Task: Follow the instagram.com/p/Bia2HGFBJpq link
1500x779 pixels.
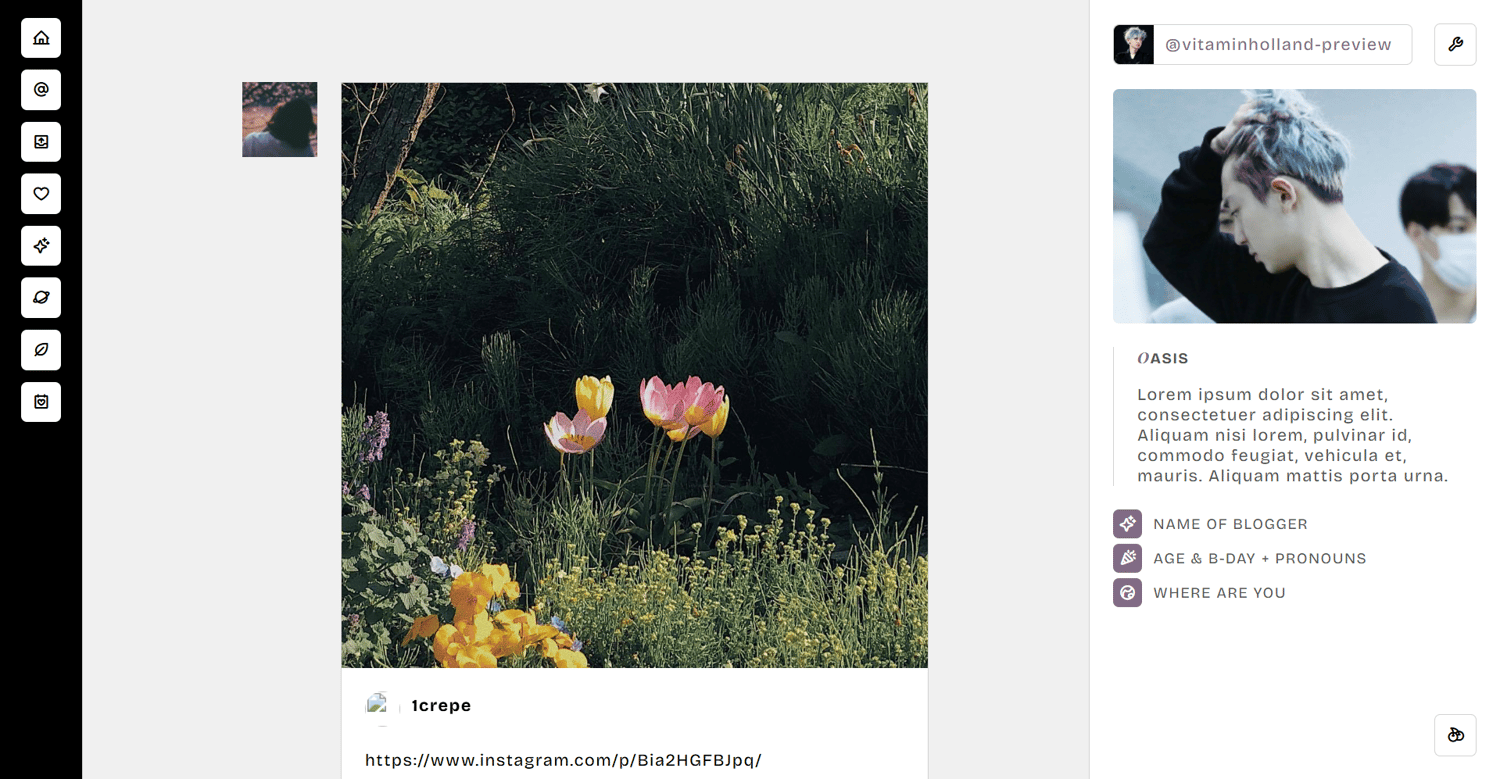Action: 563,760
